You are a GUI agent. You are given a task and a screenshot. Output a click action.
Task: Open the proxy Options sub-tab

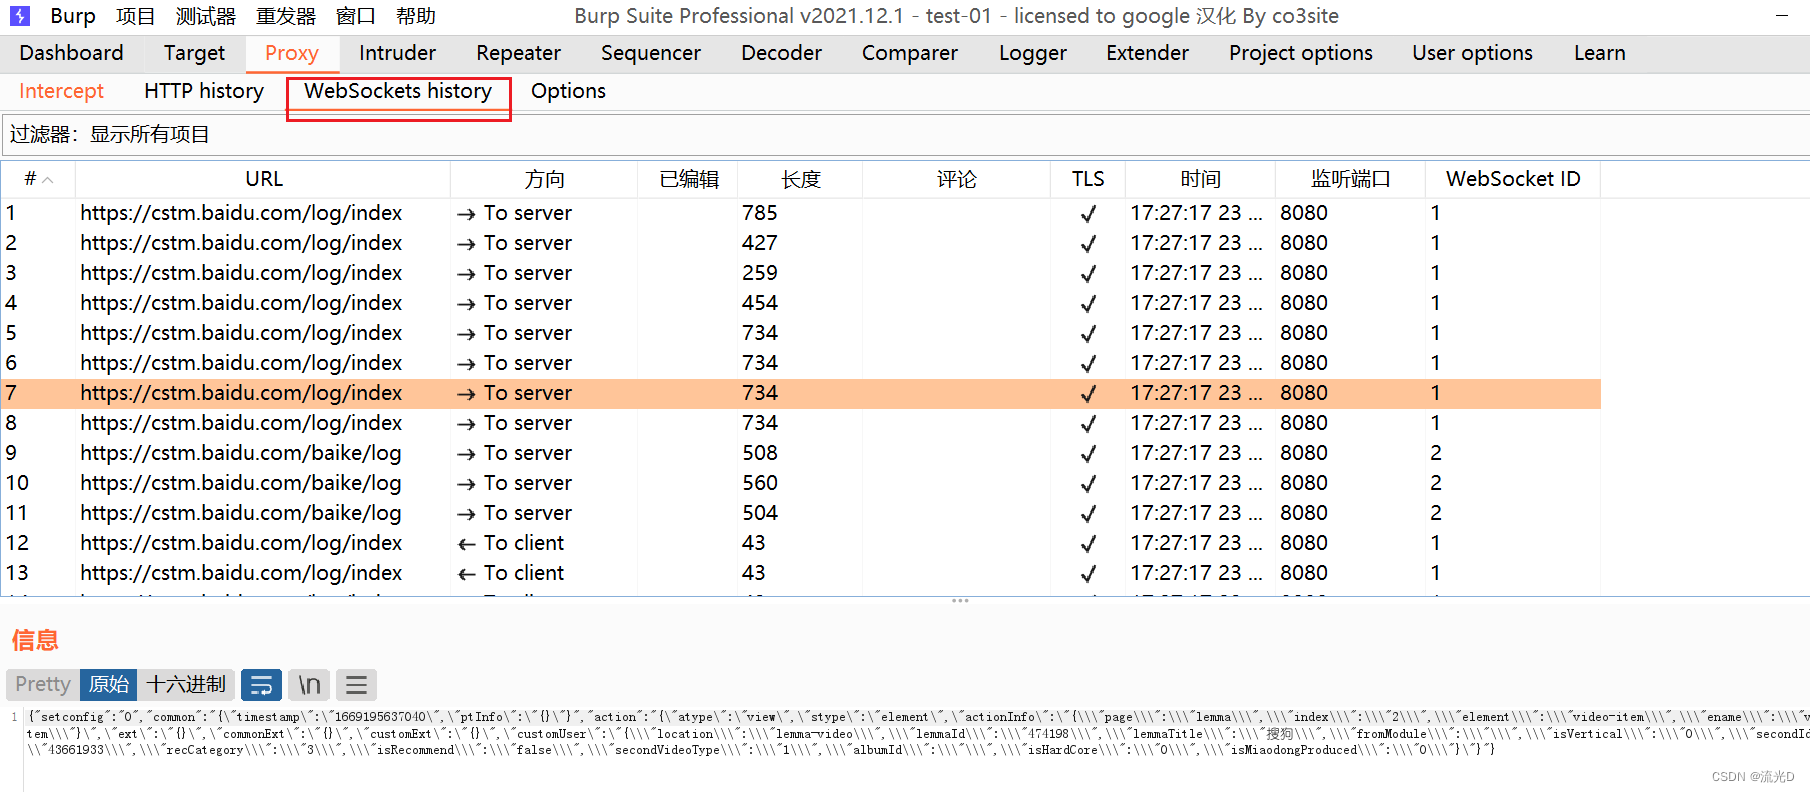(568, 91)
